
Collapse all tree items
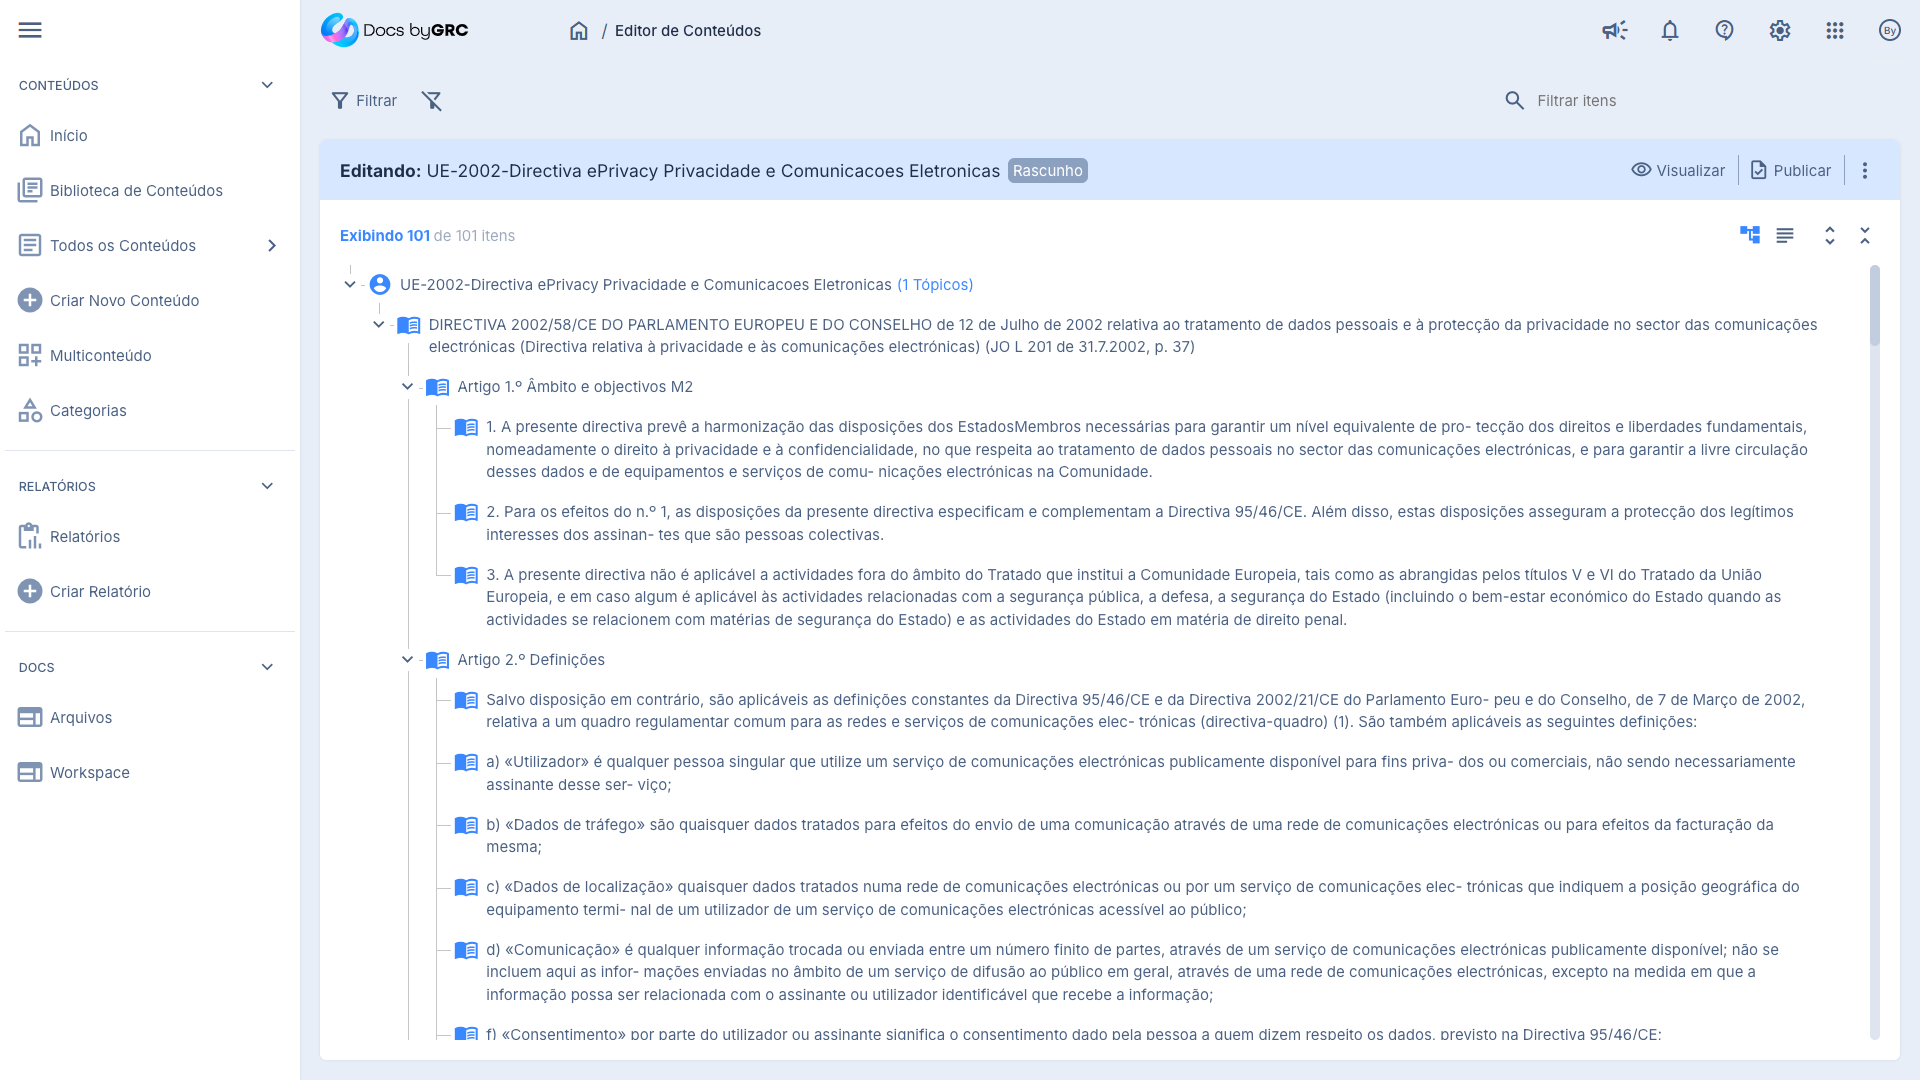click(1864, 235)
